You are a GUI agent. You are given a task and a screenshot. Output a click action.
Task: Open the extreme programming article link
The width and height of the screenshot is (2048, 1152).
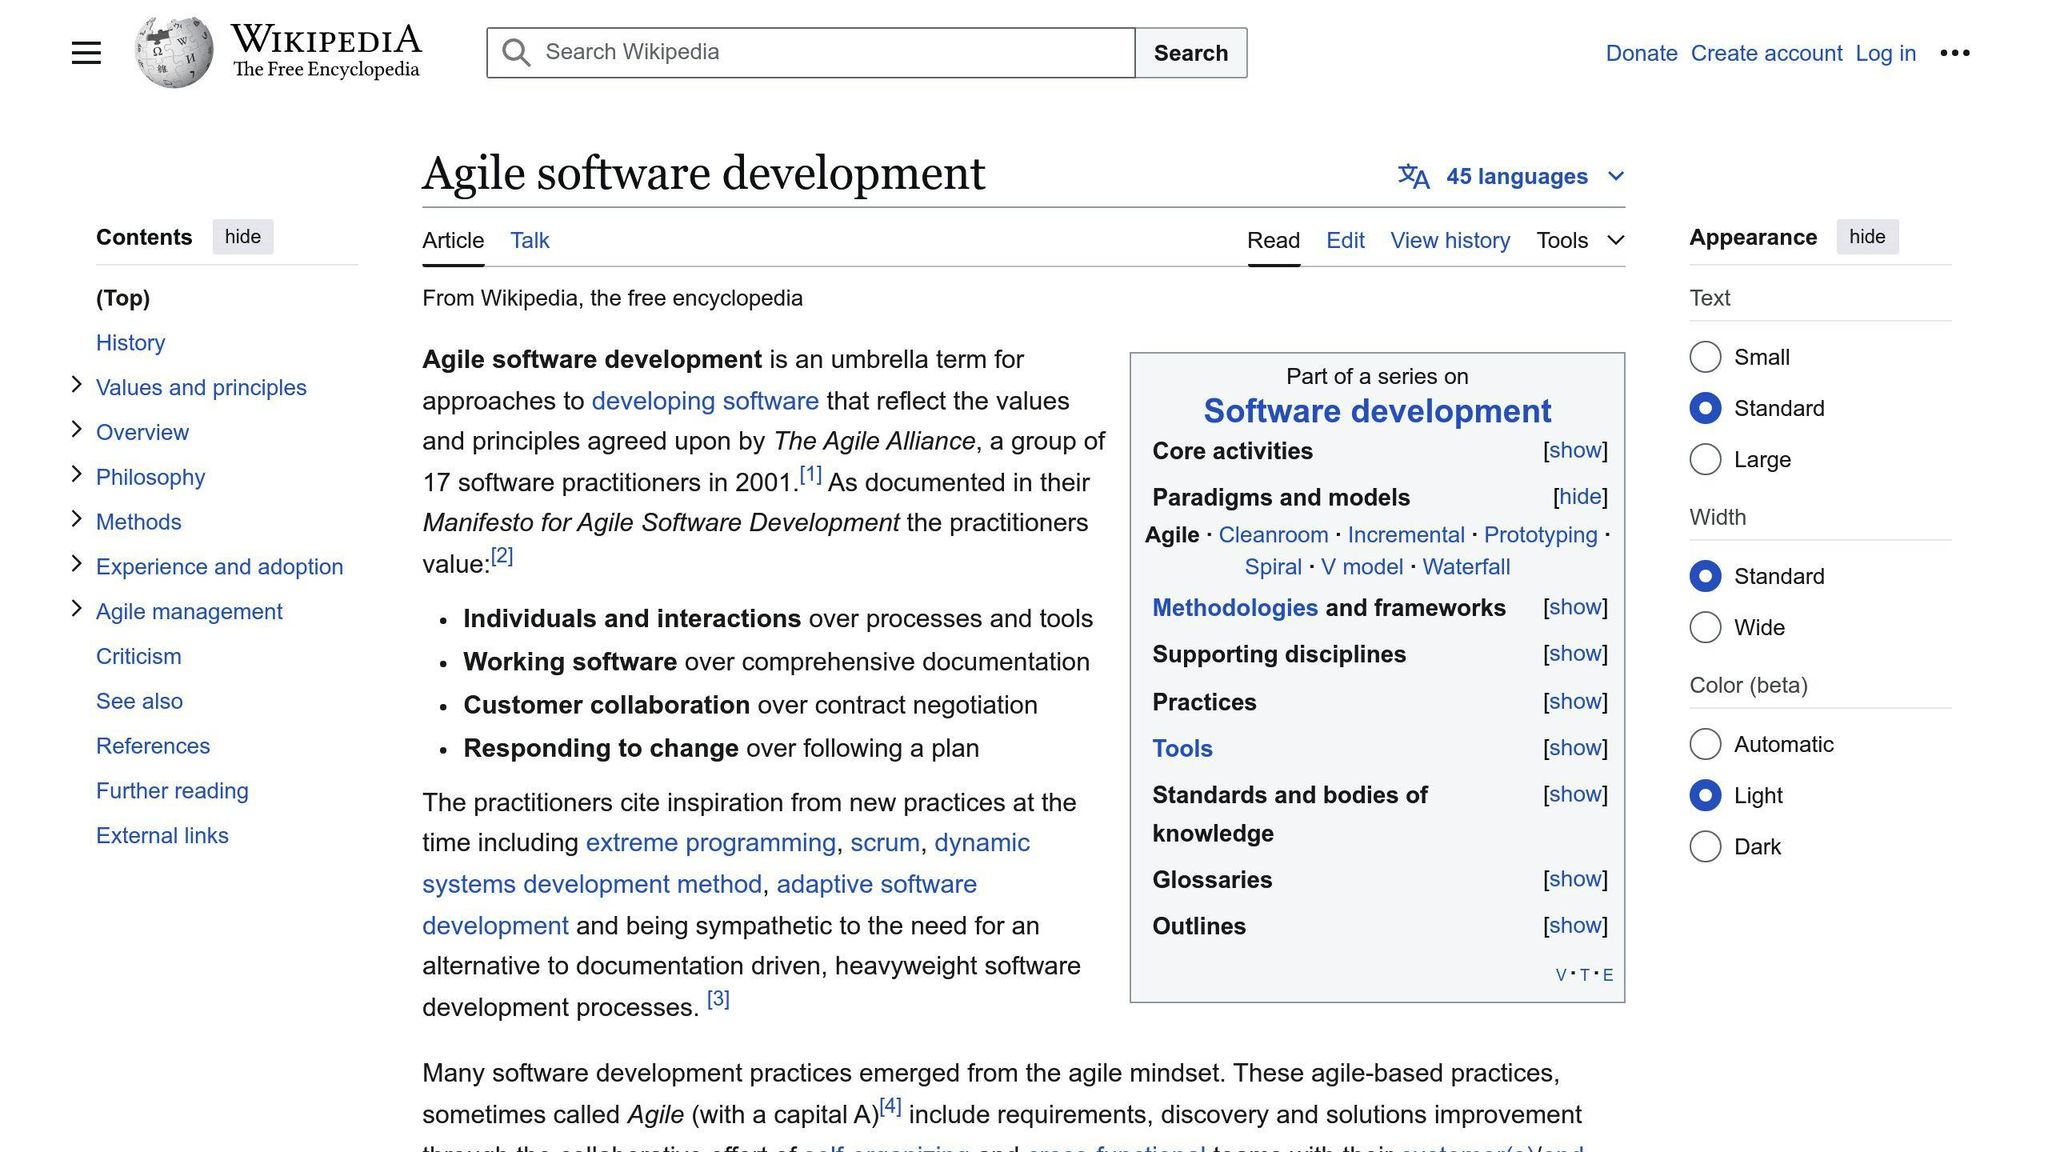pyautogui.click(x=710, y=843)
